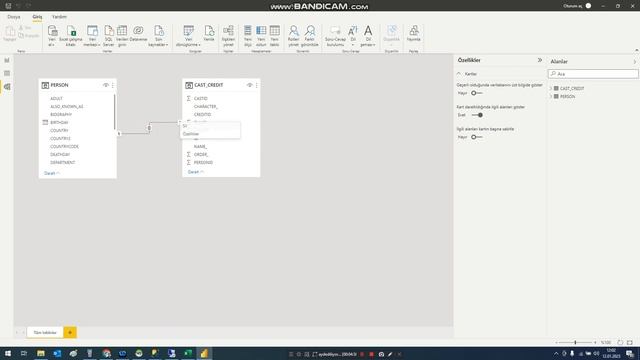640x360 pixels.
Task: Add a new layout tab with plus
Action: [70, 333]
